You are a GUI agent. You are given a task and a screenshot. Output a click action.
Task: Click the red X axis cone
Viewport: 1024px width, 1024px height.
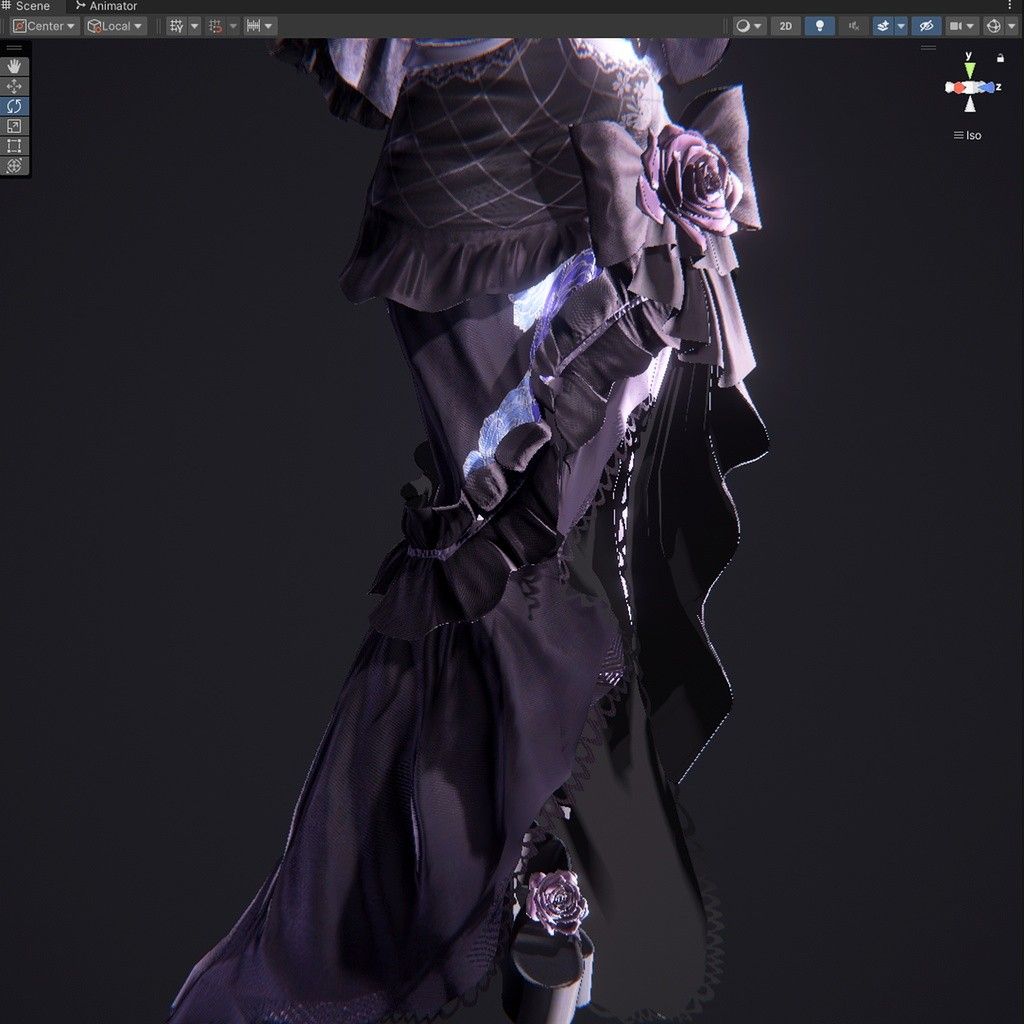958,88
